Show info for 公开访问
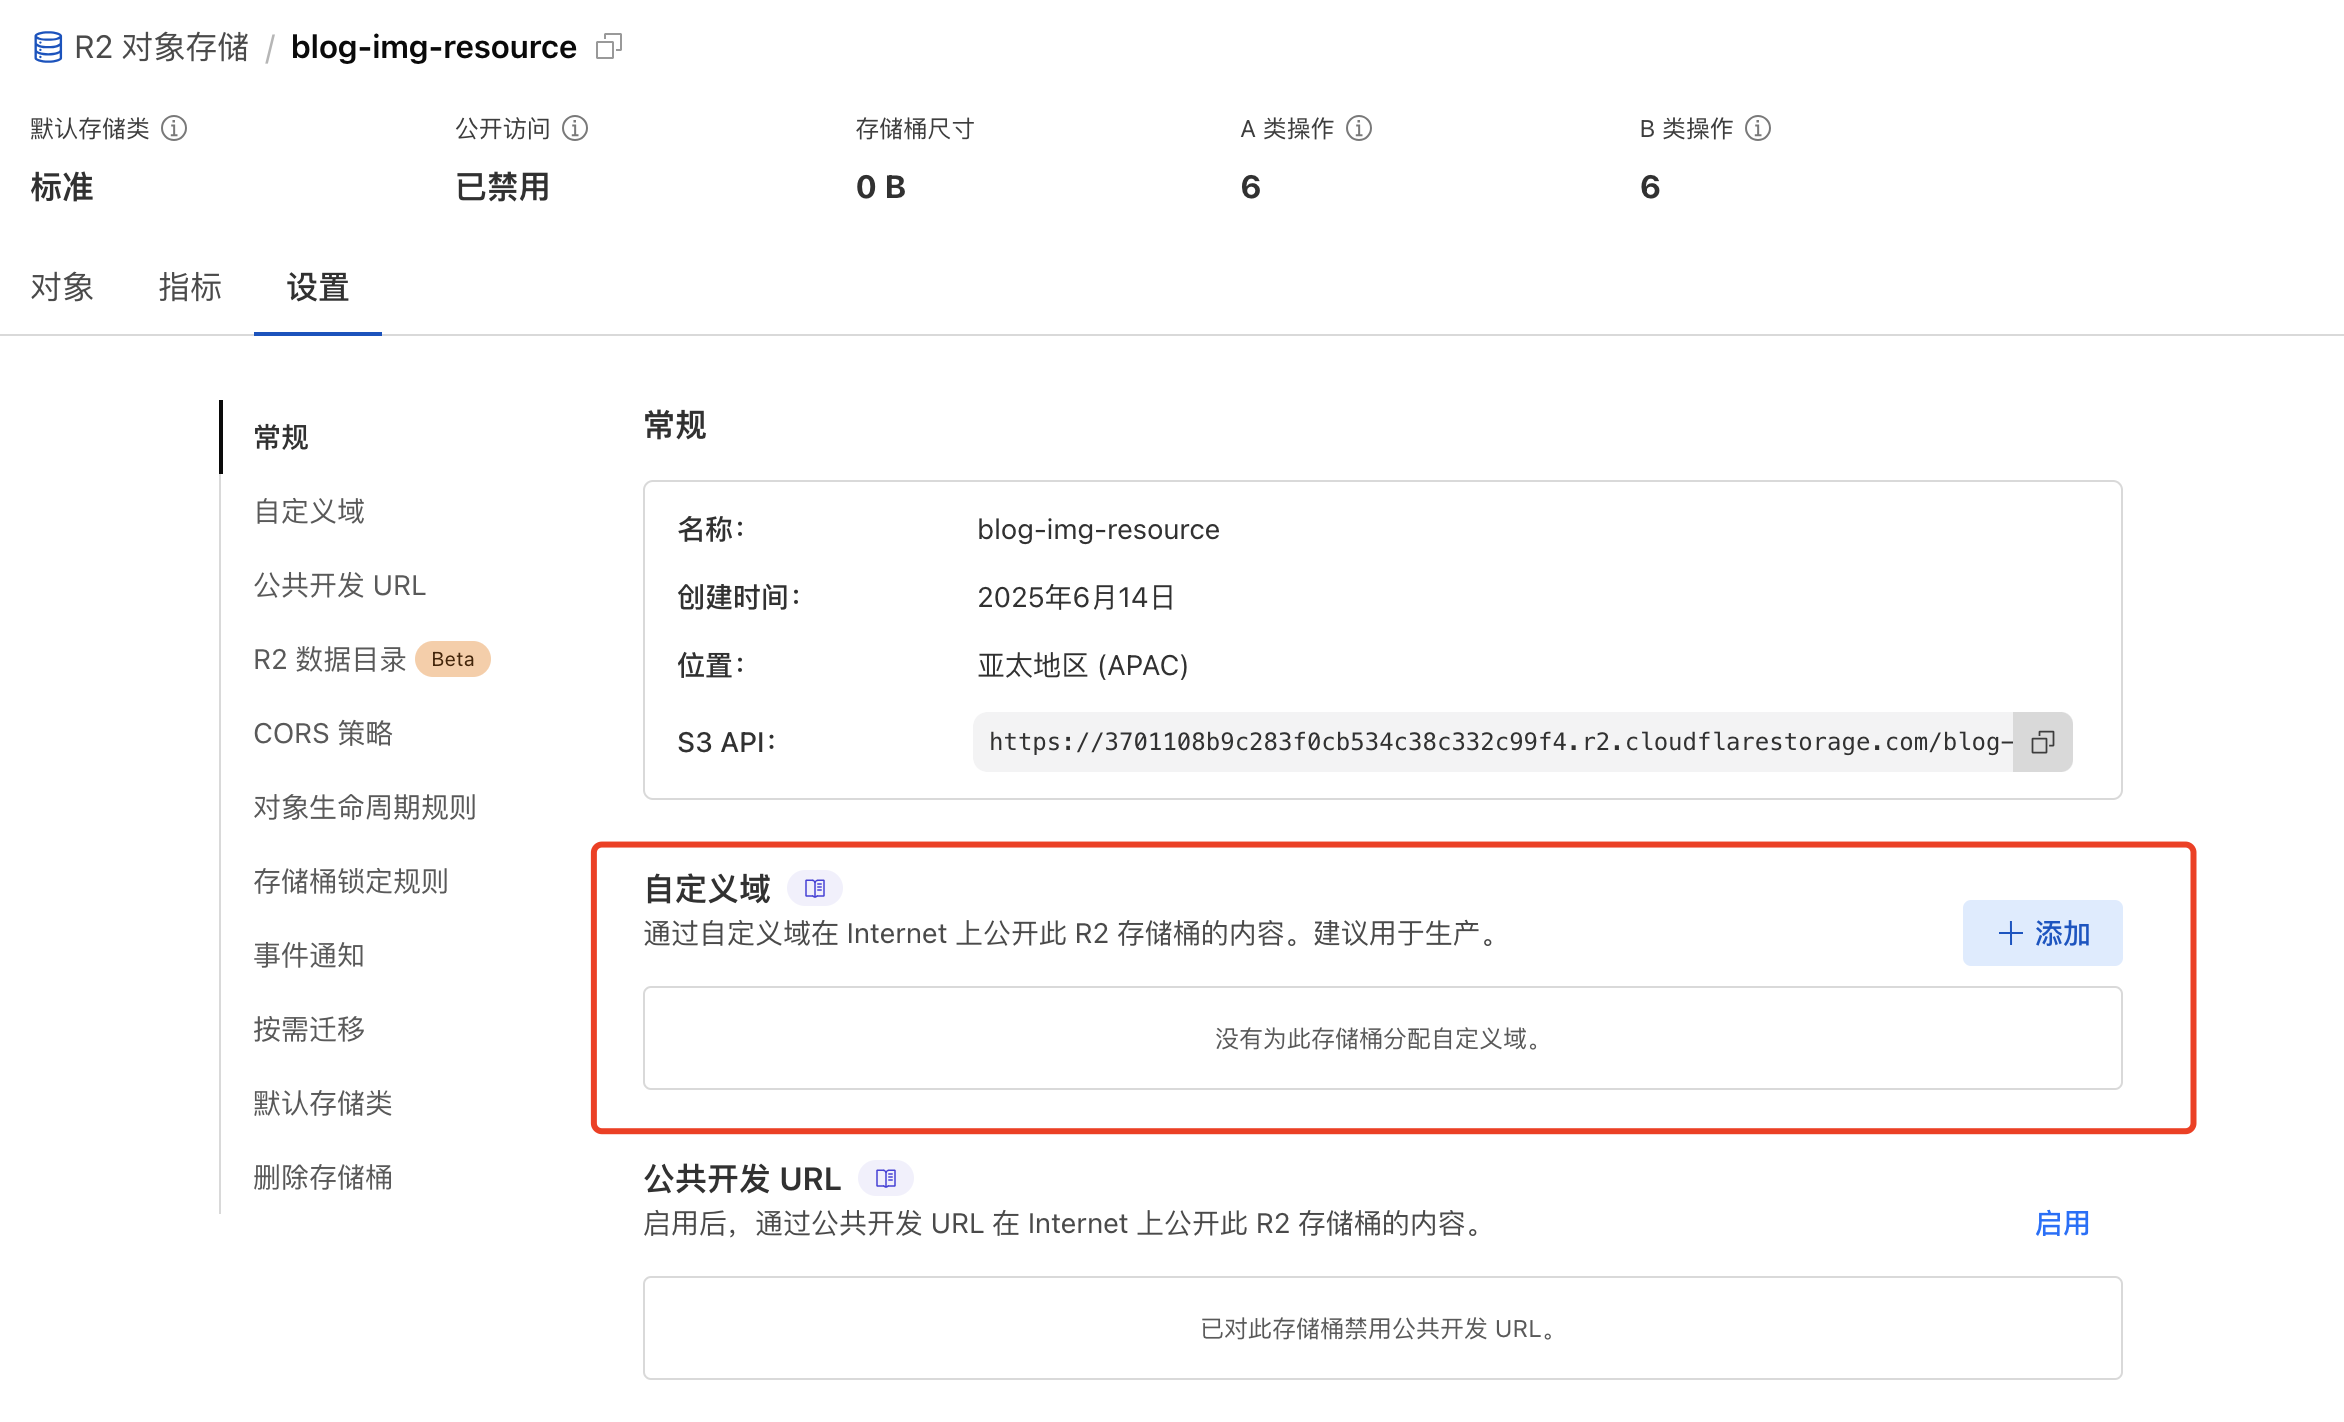Image resolution: width=2344 pixels, height=1422 pixels. click(575, 128)
